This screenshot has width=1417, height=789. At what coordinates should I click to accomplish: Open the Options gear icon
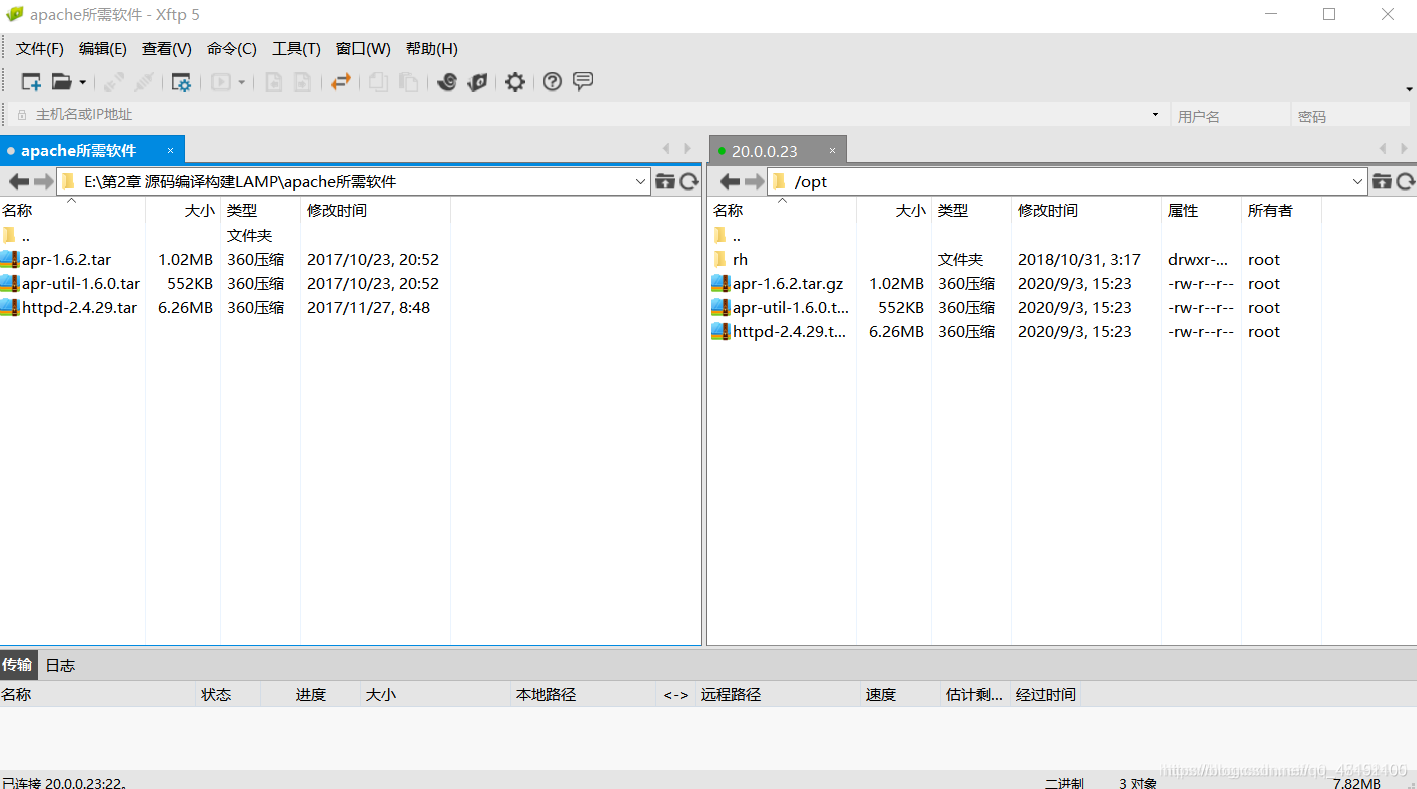[515, 82]
